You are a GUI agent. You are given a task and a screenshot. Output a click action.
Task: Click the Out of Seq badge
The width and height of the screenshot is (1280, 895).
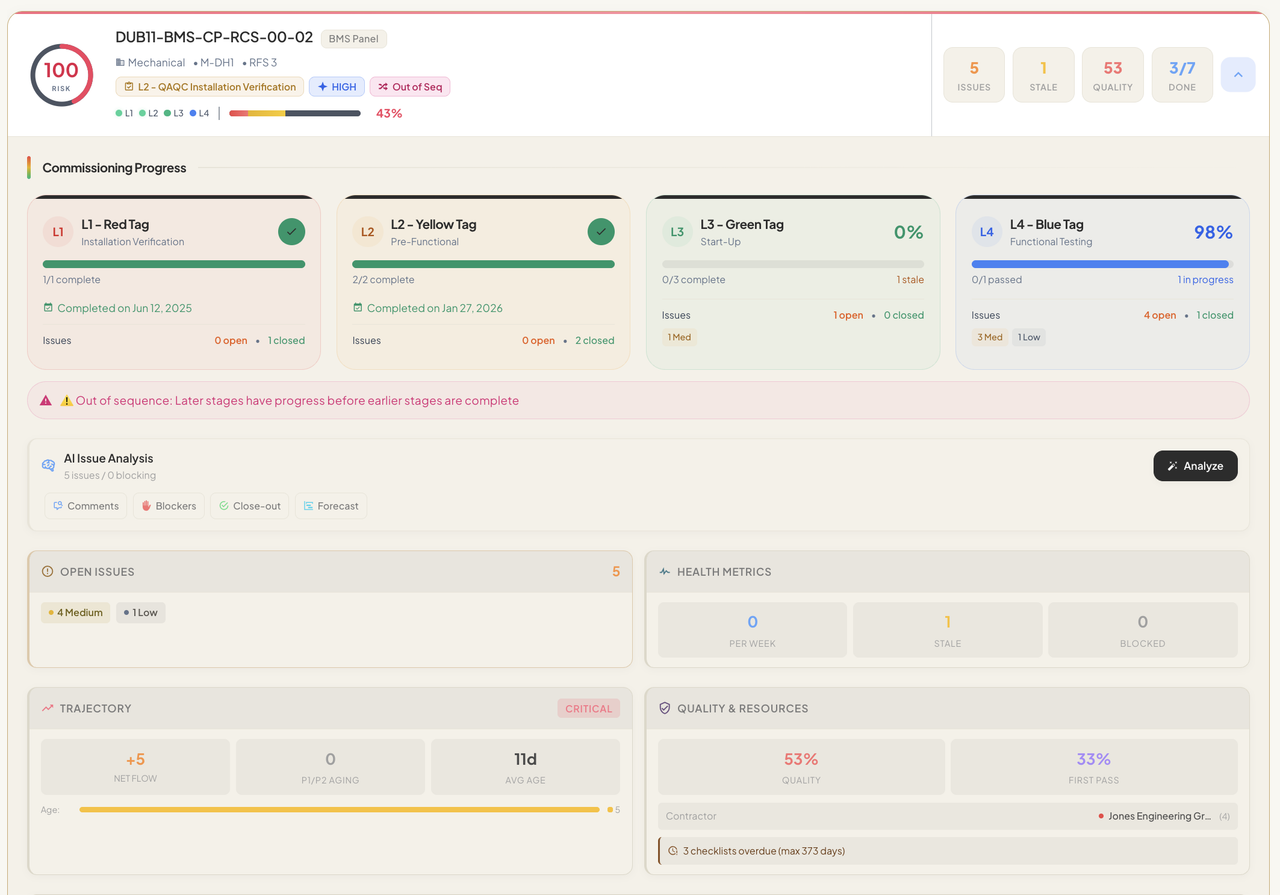pyautogui.click(x=410, y=87)
